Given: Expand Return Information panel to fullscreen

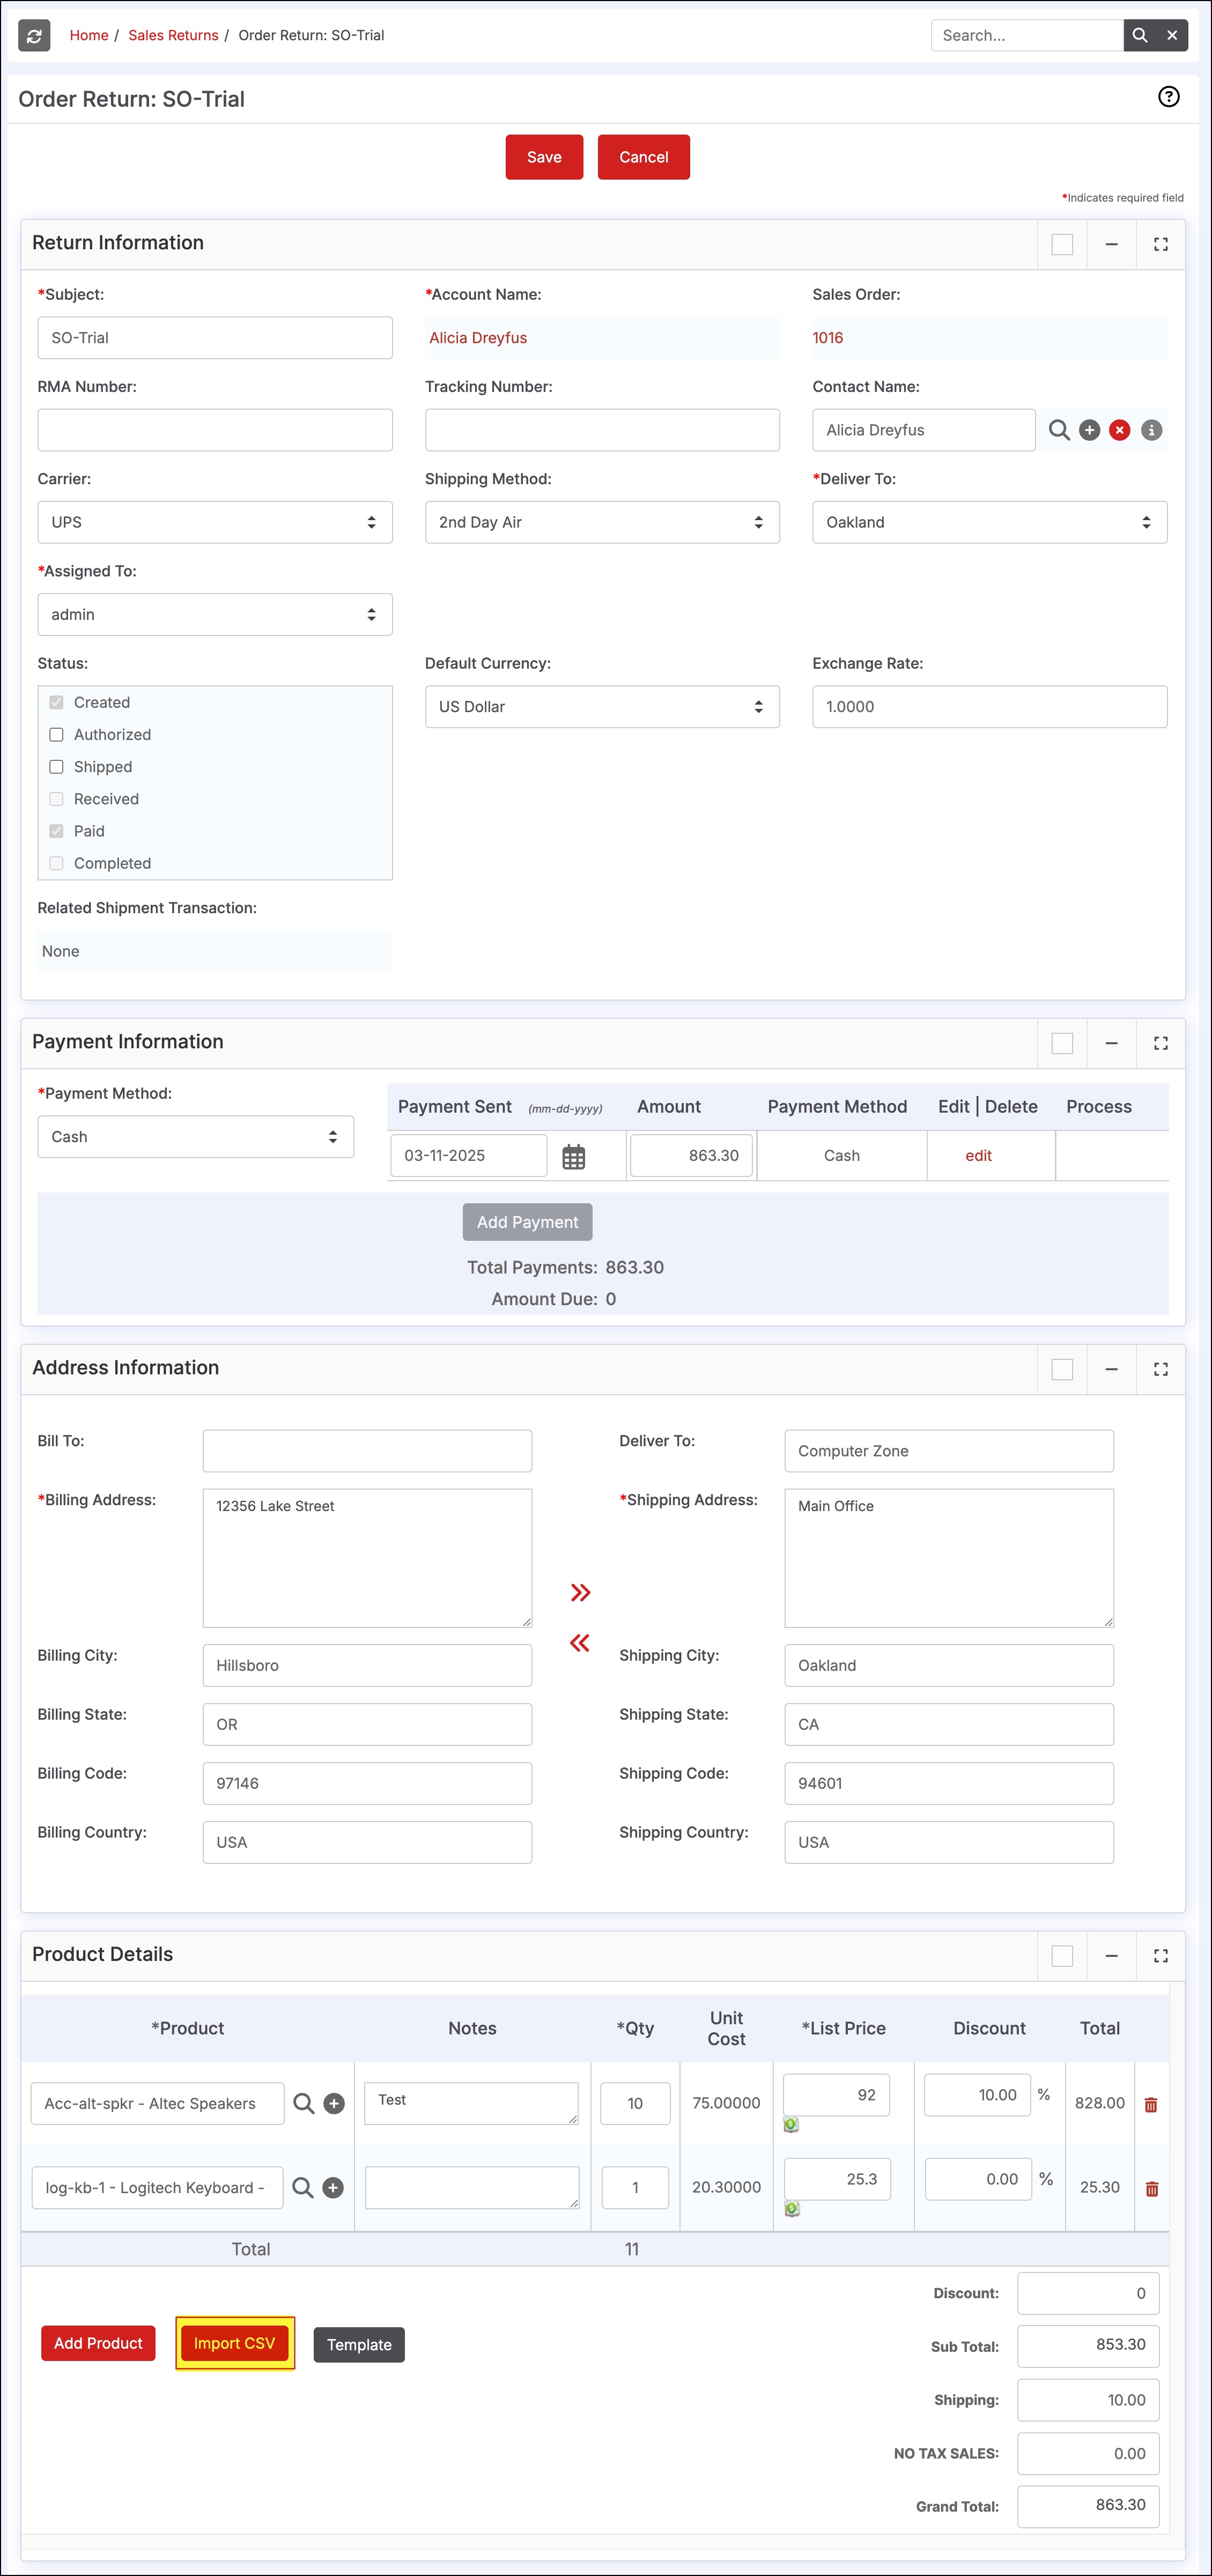Looking at the screenshot, I should coord(1160,244).
